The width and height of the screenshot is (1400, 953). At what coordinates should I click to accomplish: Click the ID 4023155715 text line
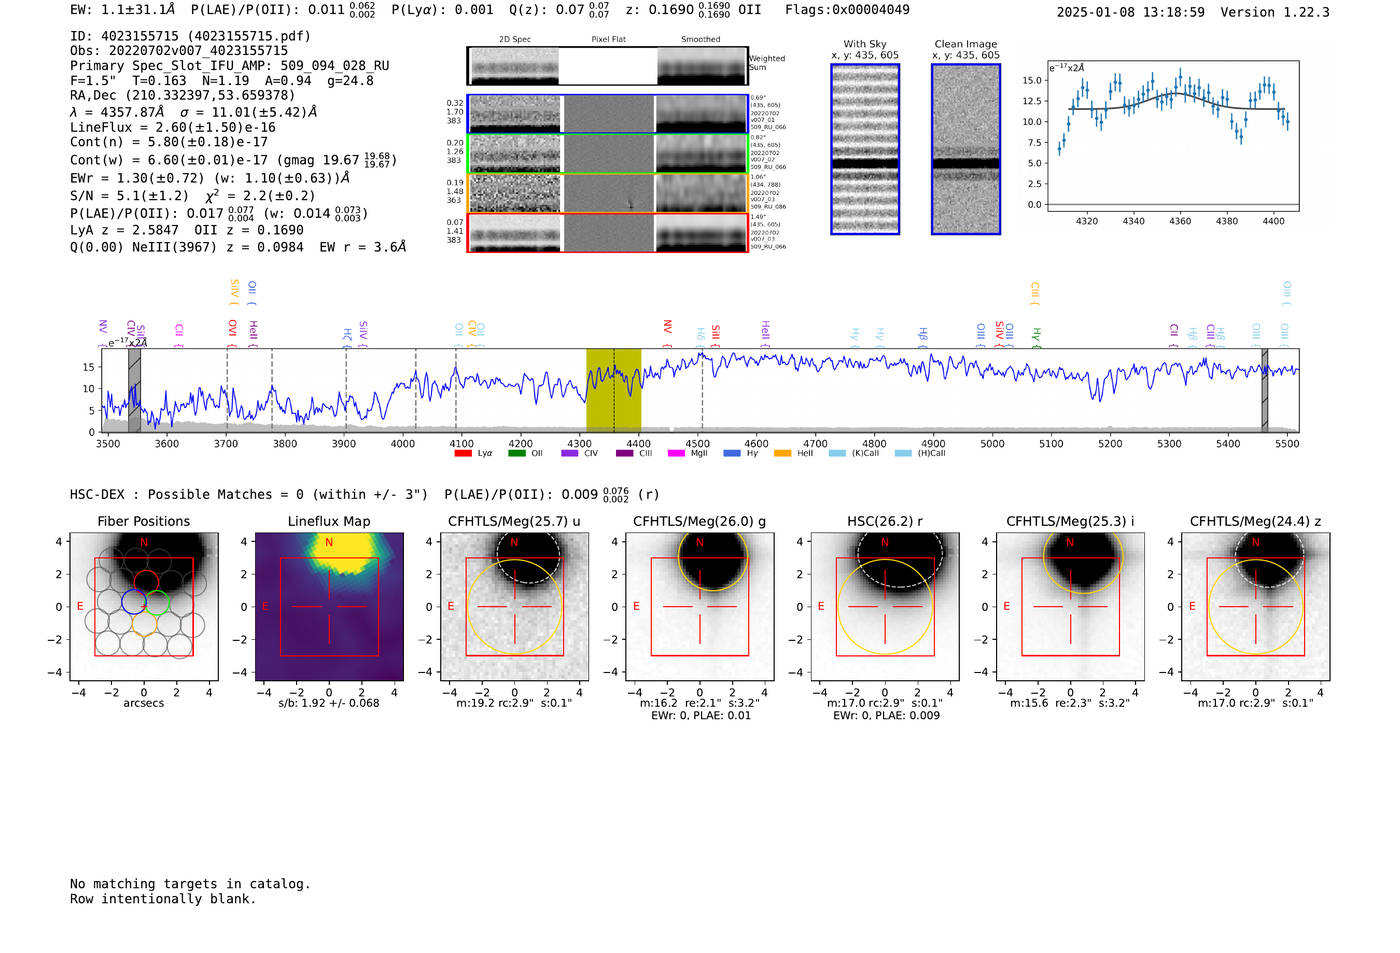[190, 36]
